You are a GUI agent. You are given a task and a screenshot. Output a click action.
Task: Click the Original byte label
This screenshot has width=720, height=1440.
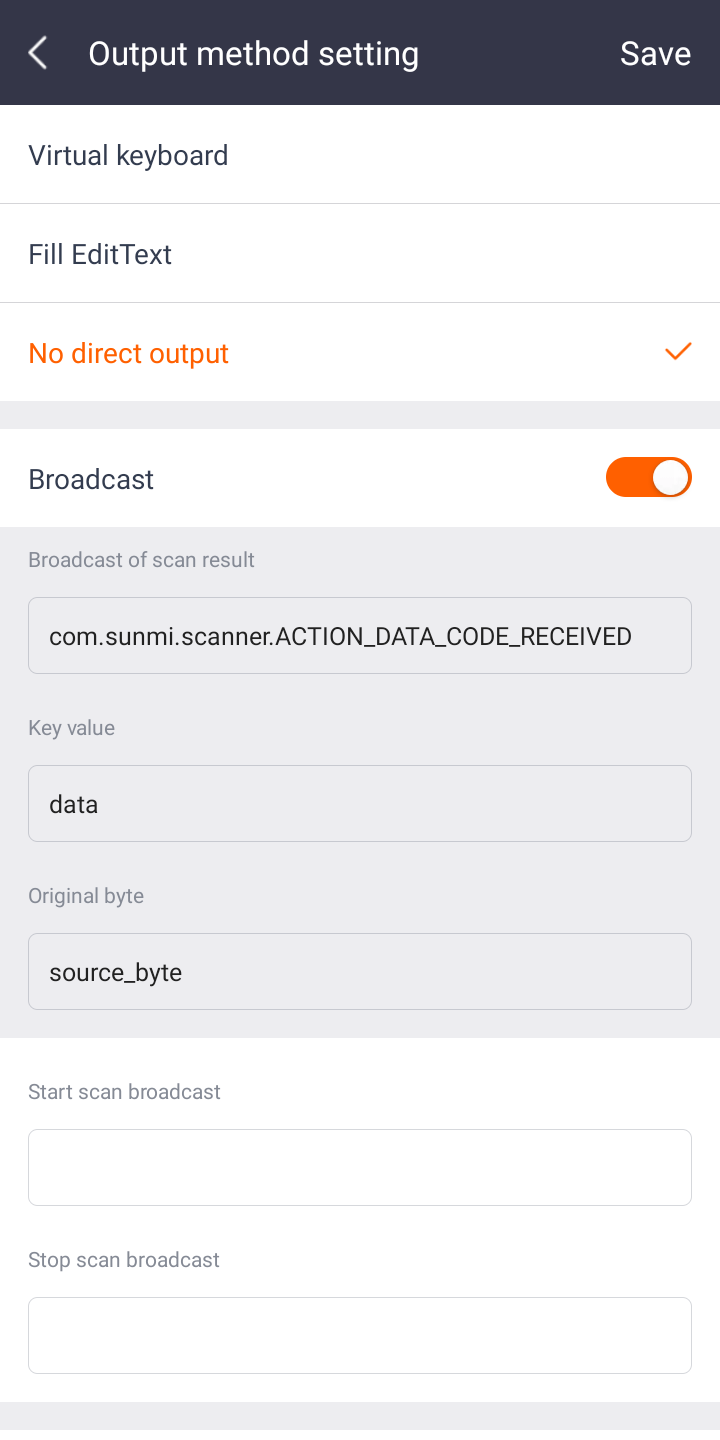86,896
